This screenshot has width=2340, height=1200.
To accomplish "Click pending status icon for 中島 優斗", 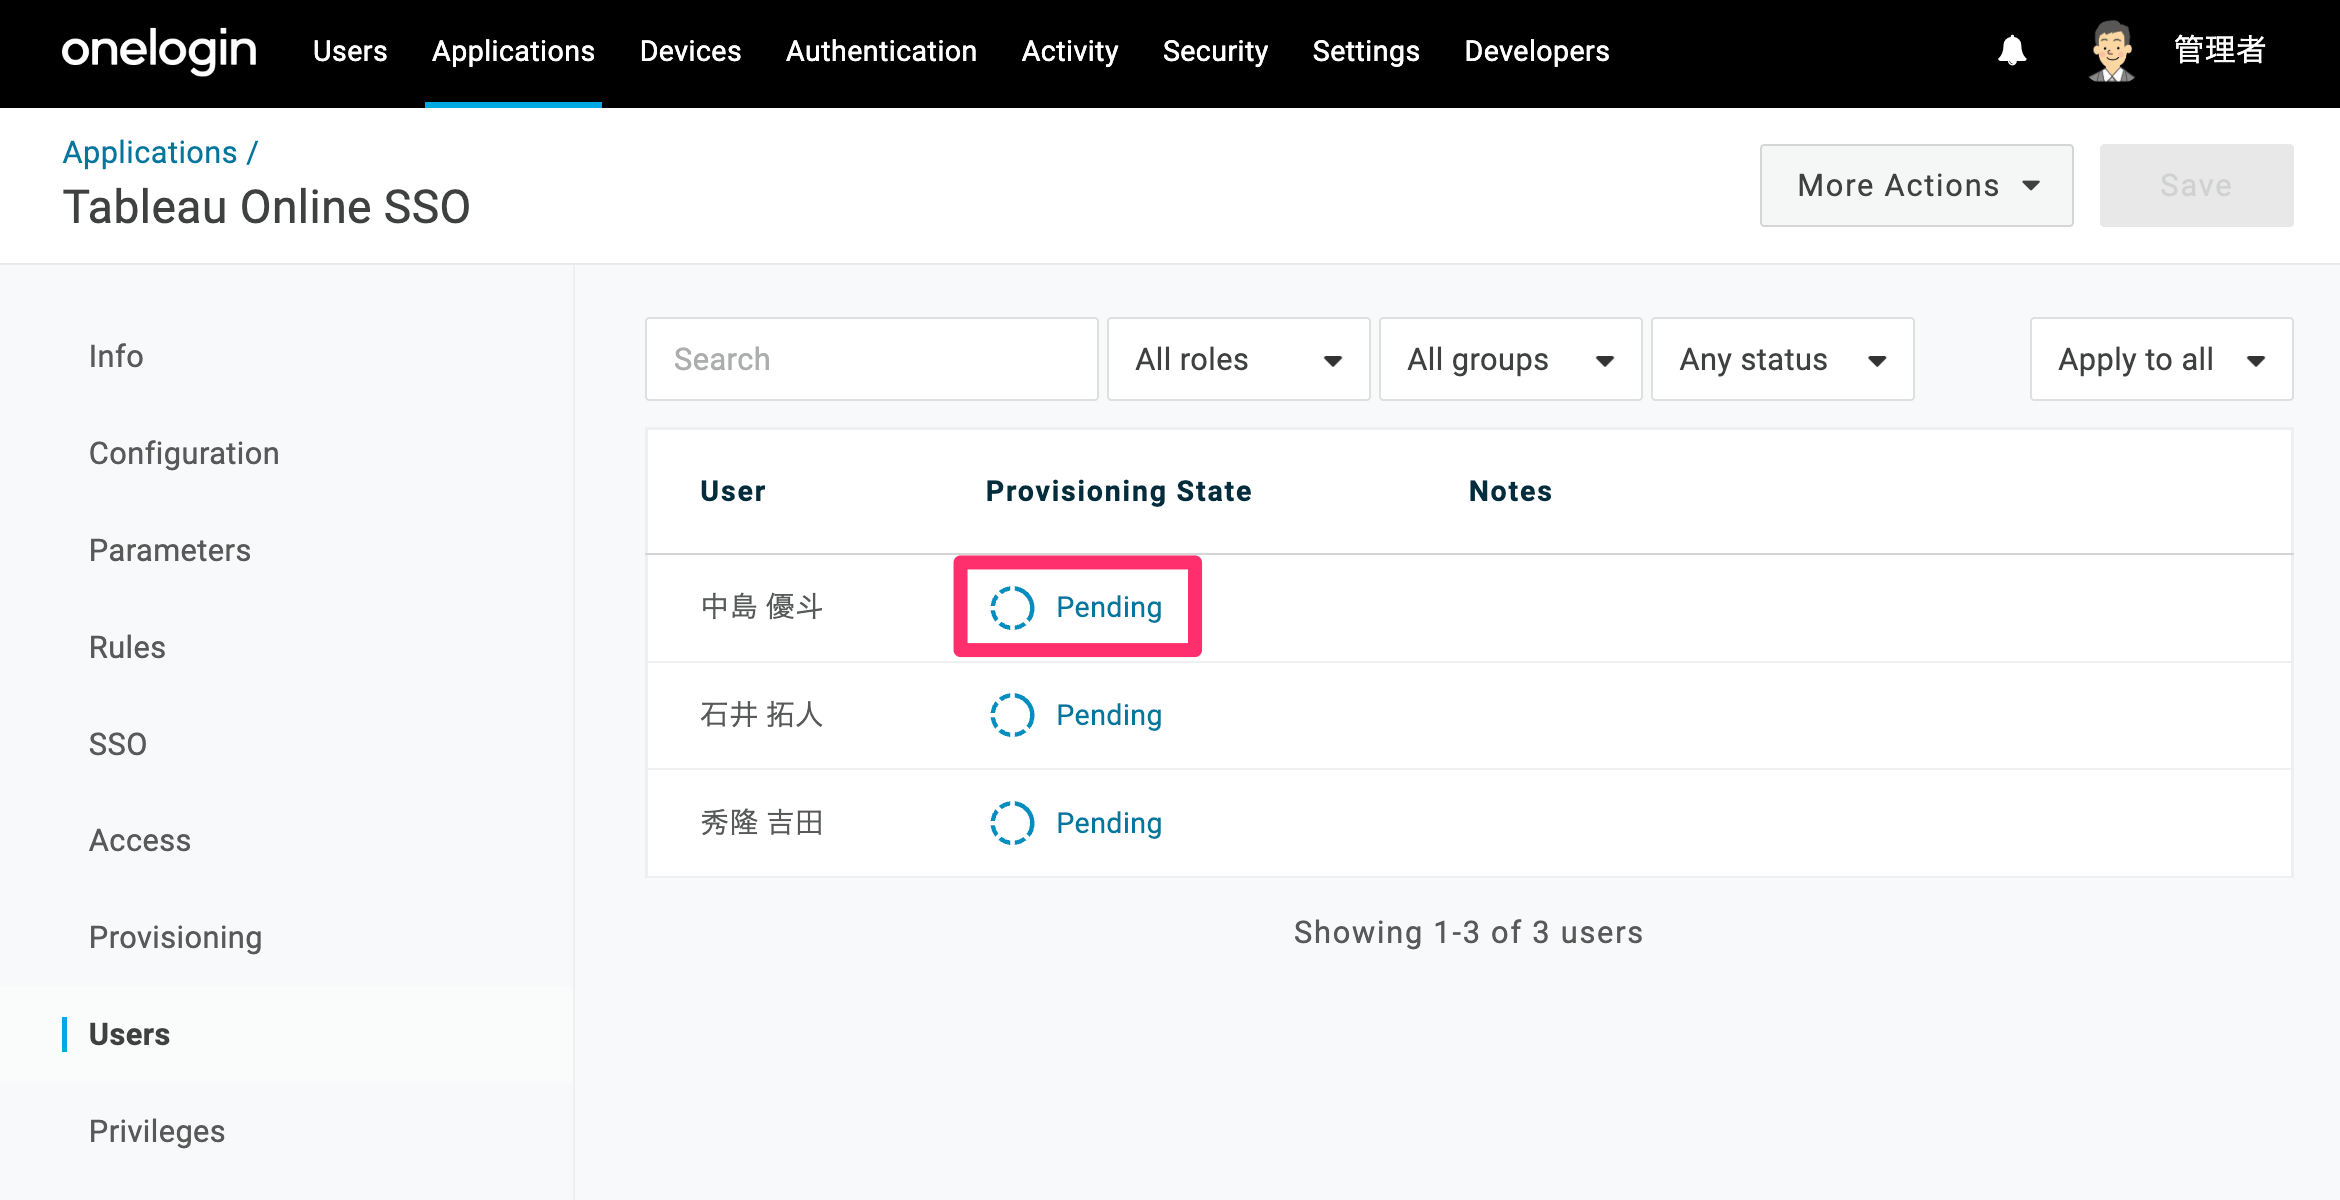I will (1012, 607).
